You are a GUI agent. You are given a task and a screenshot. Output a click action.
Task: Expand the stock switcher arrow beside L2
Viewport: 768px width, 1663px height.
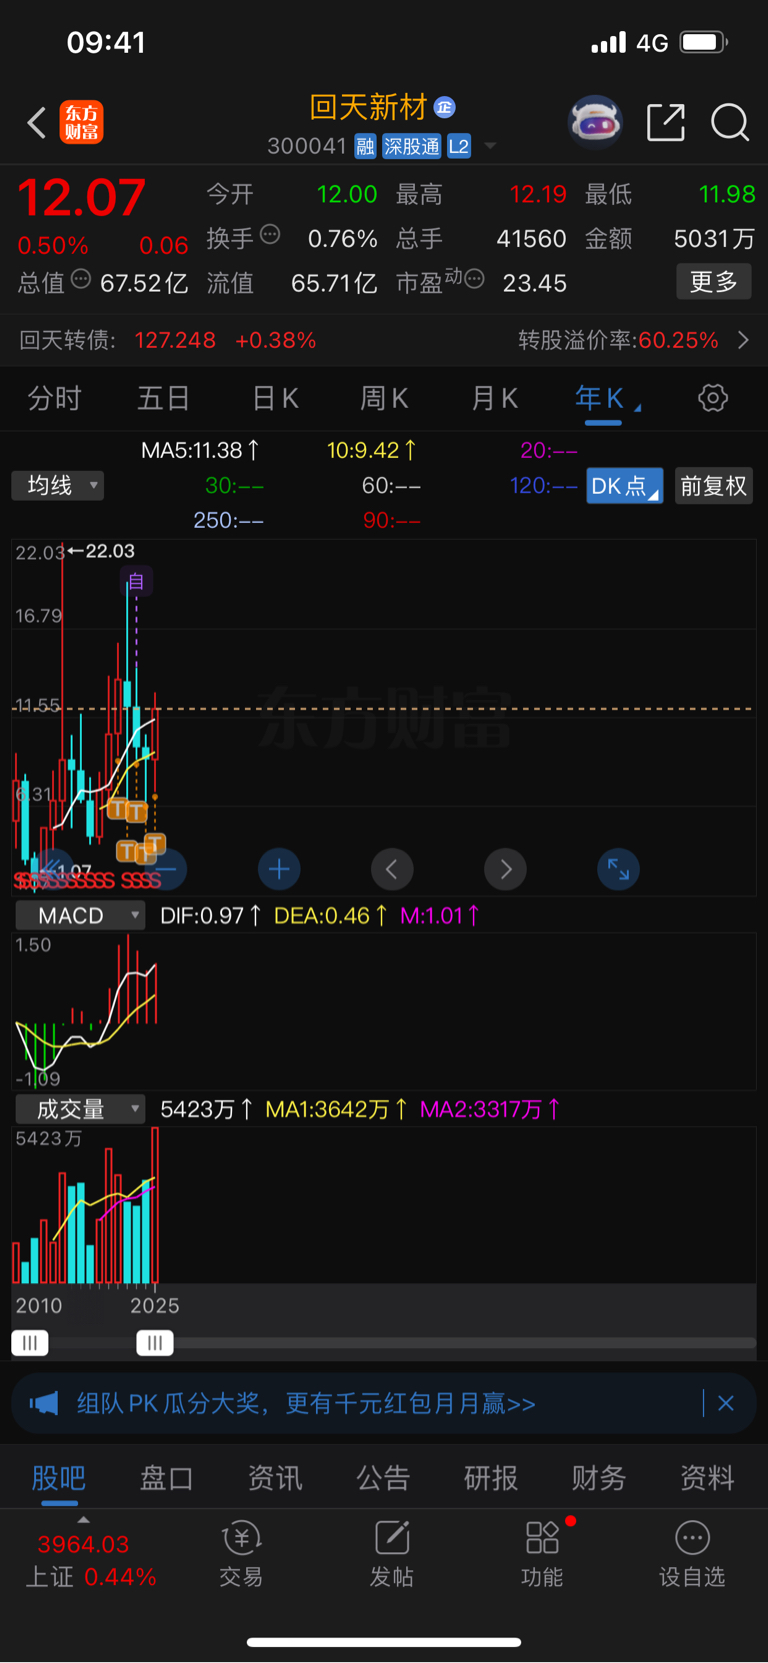[490, 147]
